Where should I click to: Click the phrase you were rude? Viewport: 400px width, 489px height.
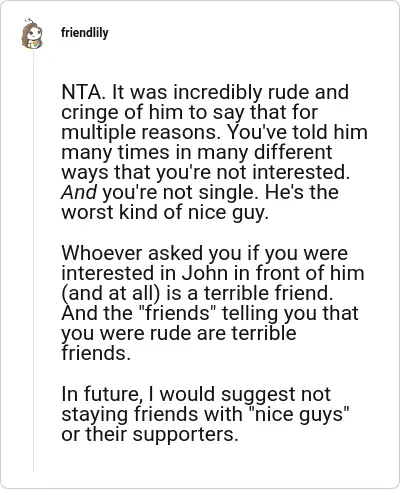[x=127, y=333]
